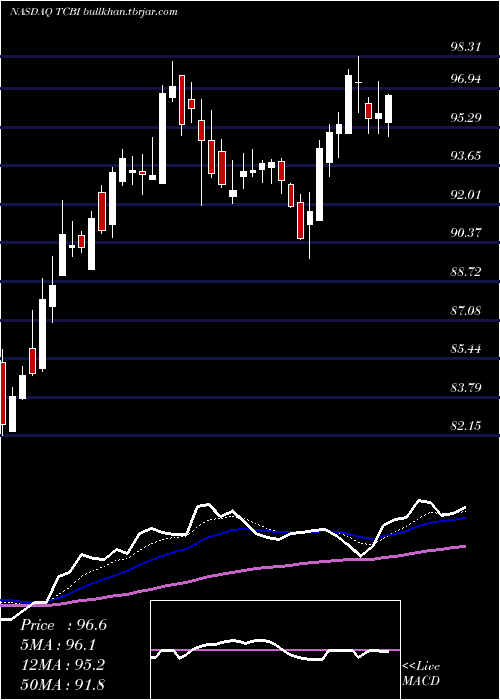Click the 85.44 price axis label

point(466,349)
